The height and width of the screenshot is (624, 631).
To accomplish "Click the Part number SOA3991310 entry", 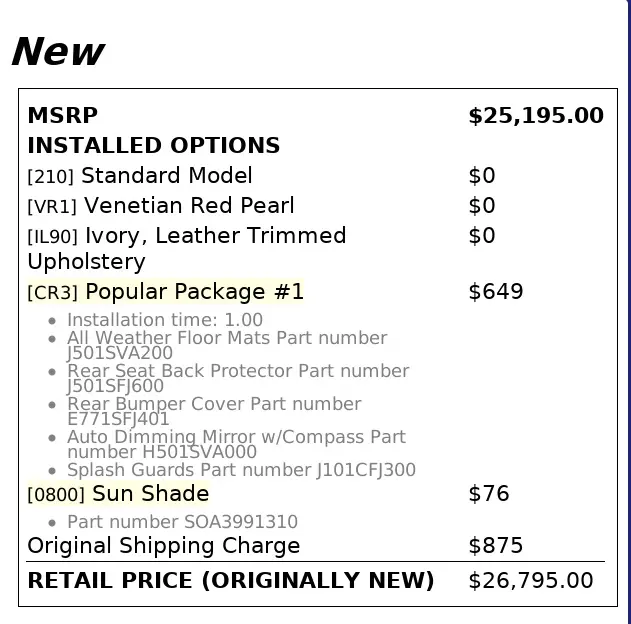I will coord(182,522).
